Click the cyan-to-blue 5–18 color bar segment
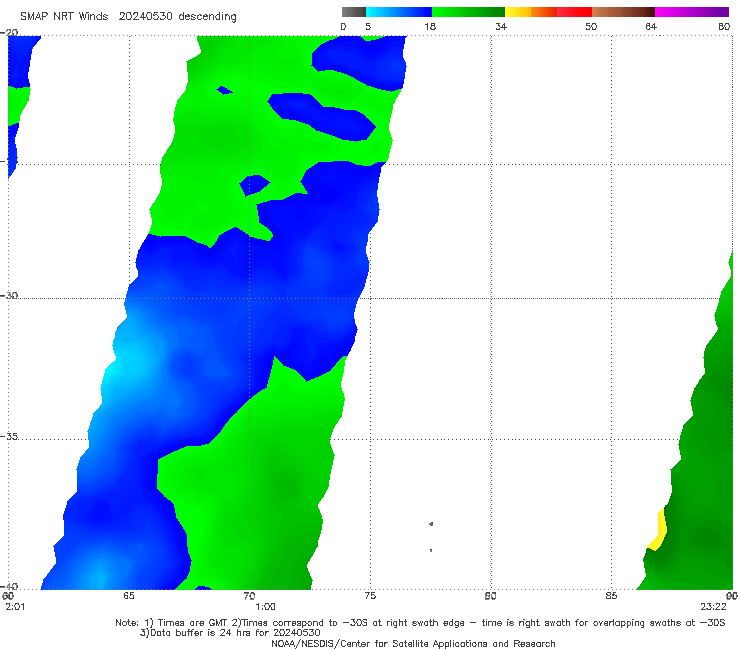740x650 pixels. click(x=399, y=12)
